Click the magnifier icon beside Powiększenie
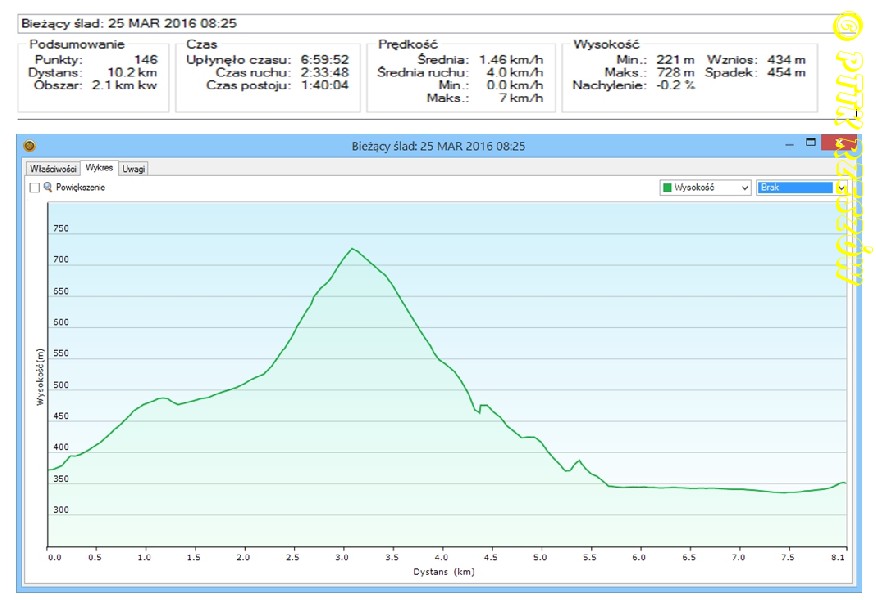The width and height of the screenshot is (876, 600). (47, 187)
